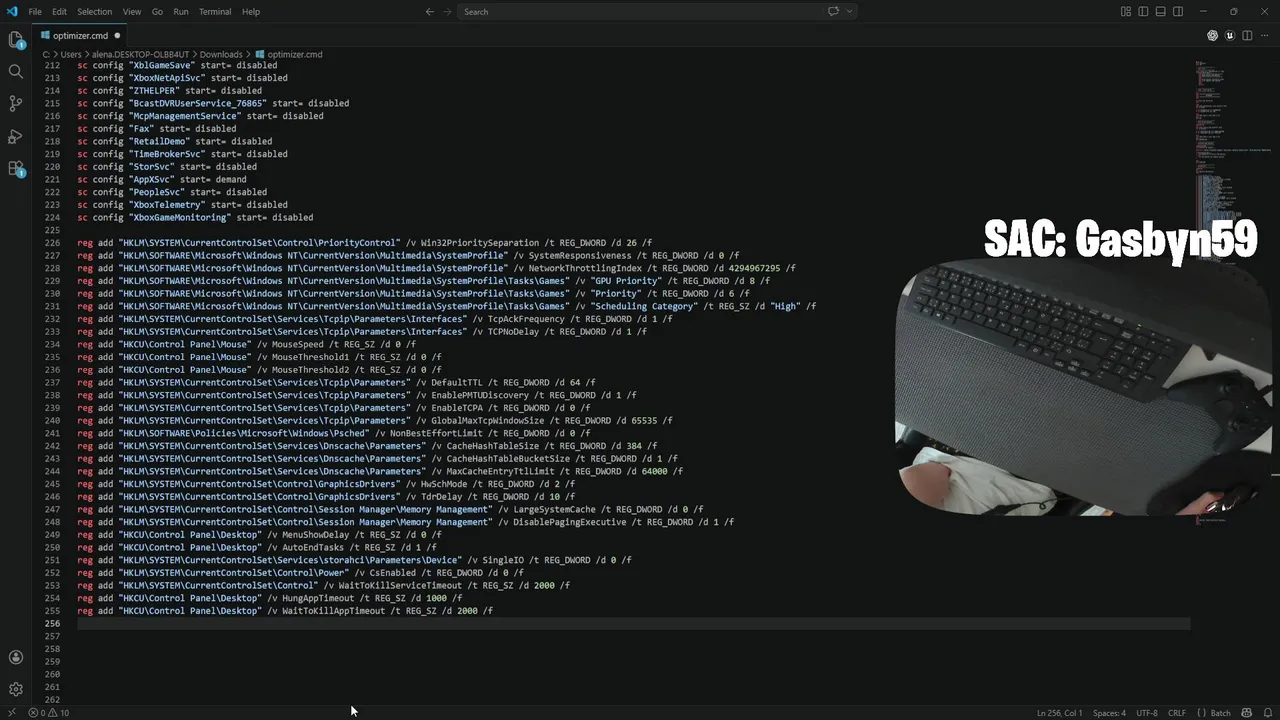The width and height of the screenshot is (1280, 720).
Task: Click the ChatGPT icon in editor toolbar
Action: (1213, 35)
